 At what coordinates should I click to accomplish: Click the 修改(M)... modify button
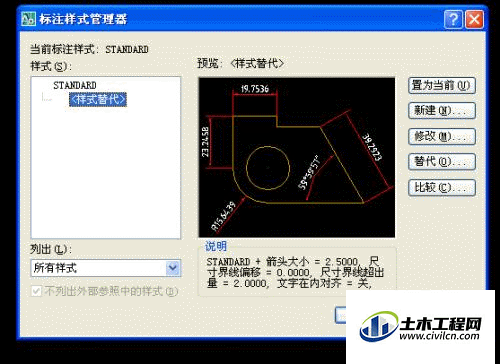click(442, 136)
